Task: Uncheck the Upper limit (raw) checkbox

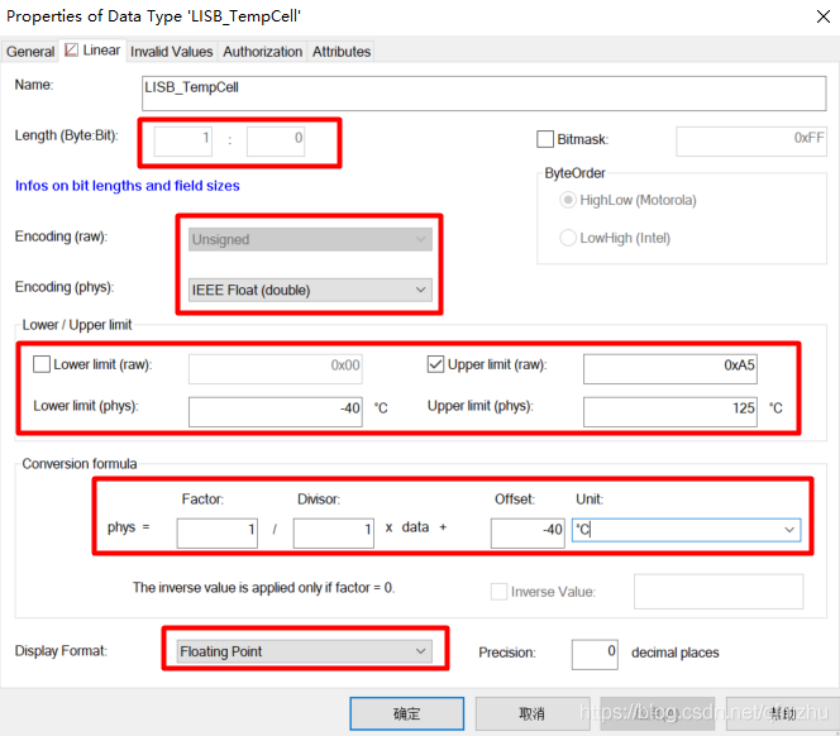Action: click(x=436, y=364)
